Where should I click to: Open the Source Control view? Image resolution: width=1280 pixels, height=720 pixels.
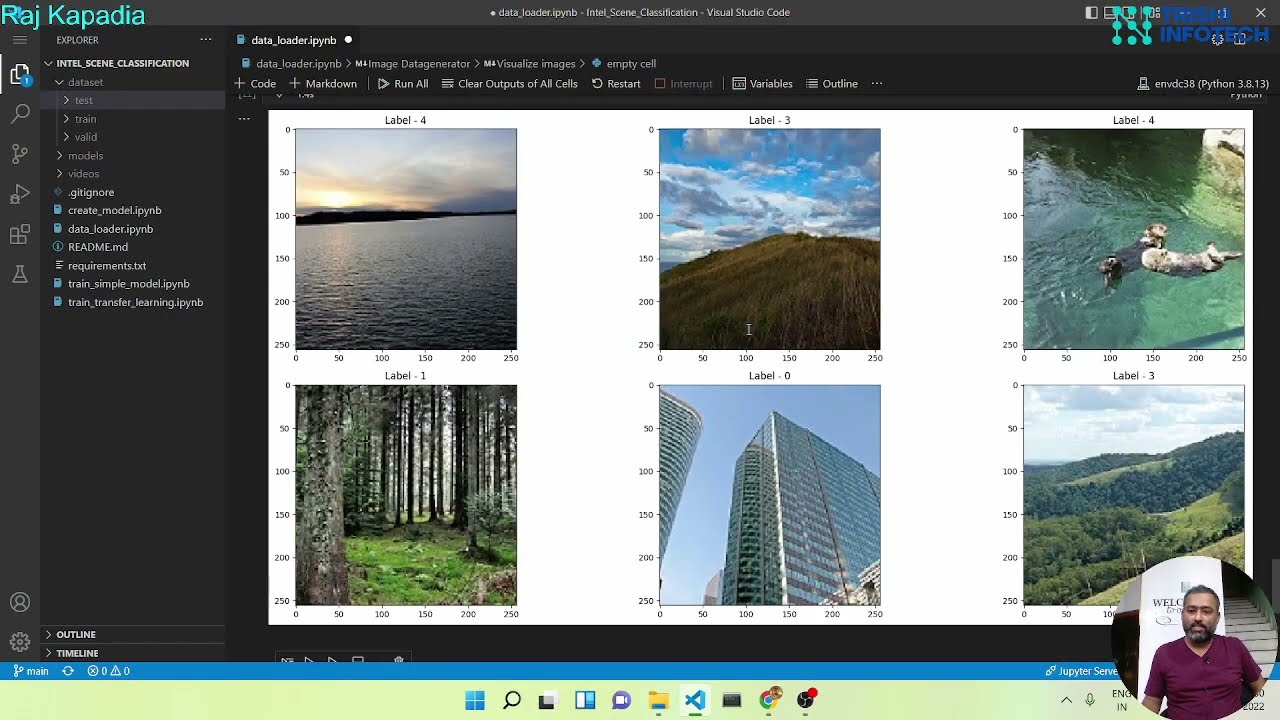20,154
